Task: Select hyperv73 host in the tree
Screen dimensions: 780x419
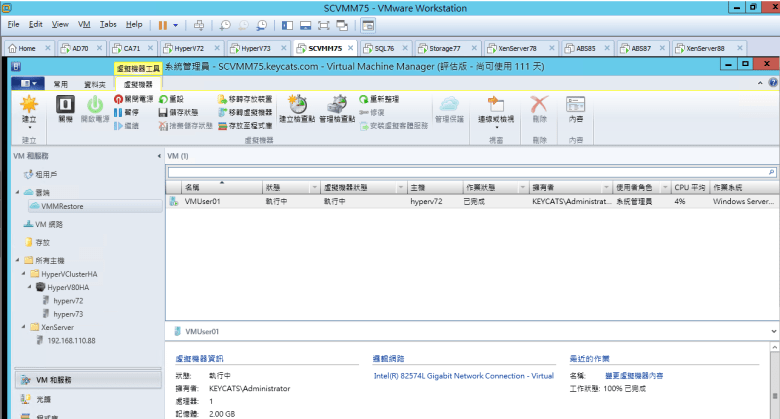Action: click(x=67, y=313)
